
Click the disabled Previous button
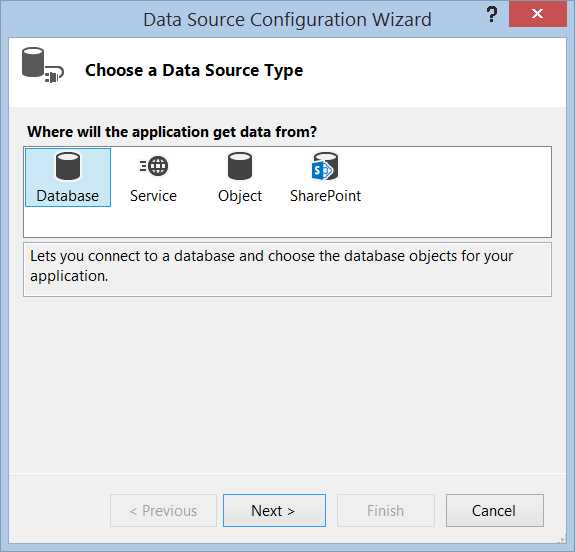(163, 511)
